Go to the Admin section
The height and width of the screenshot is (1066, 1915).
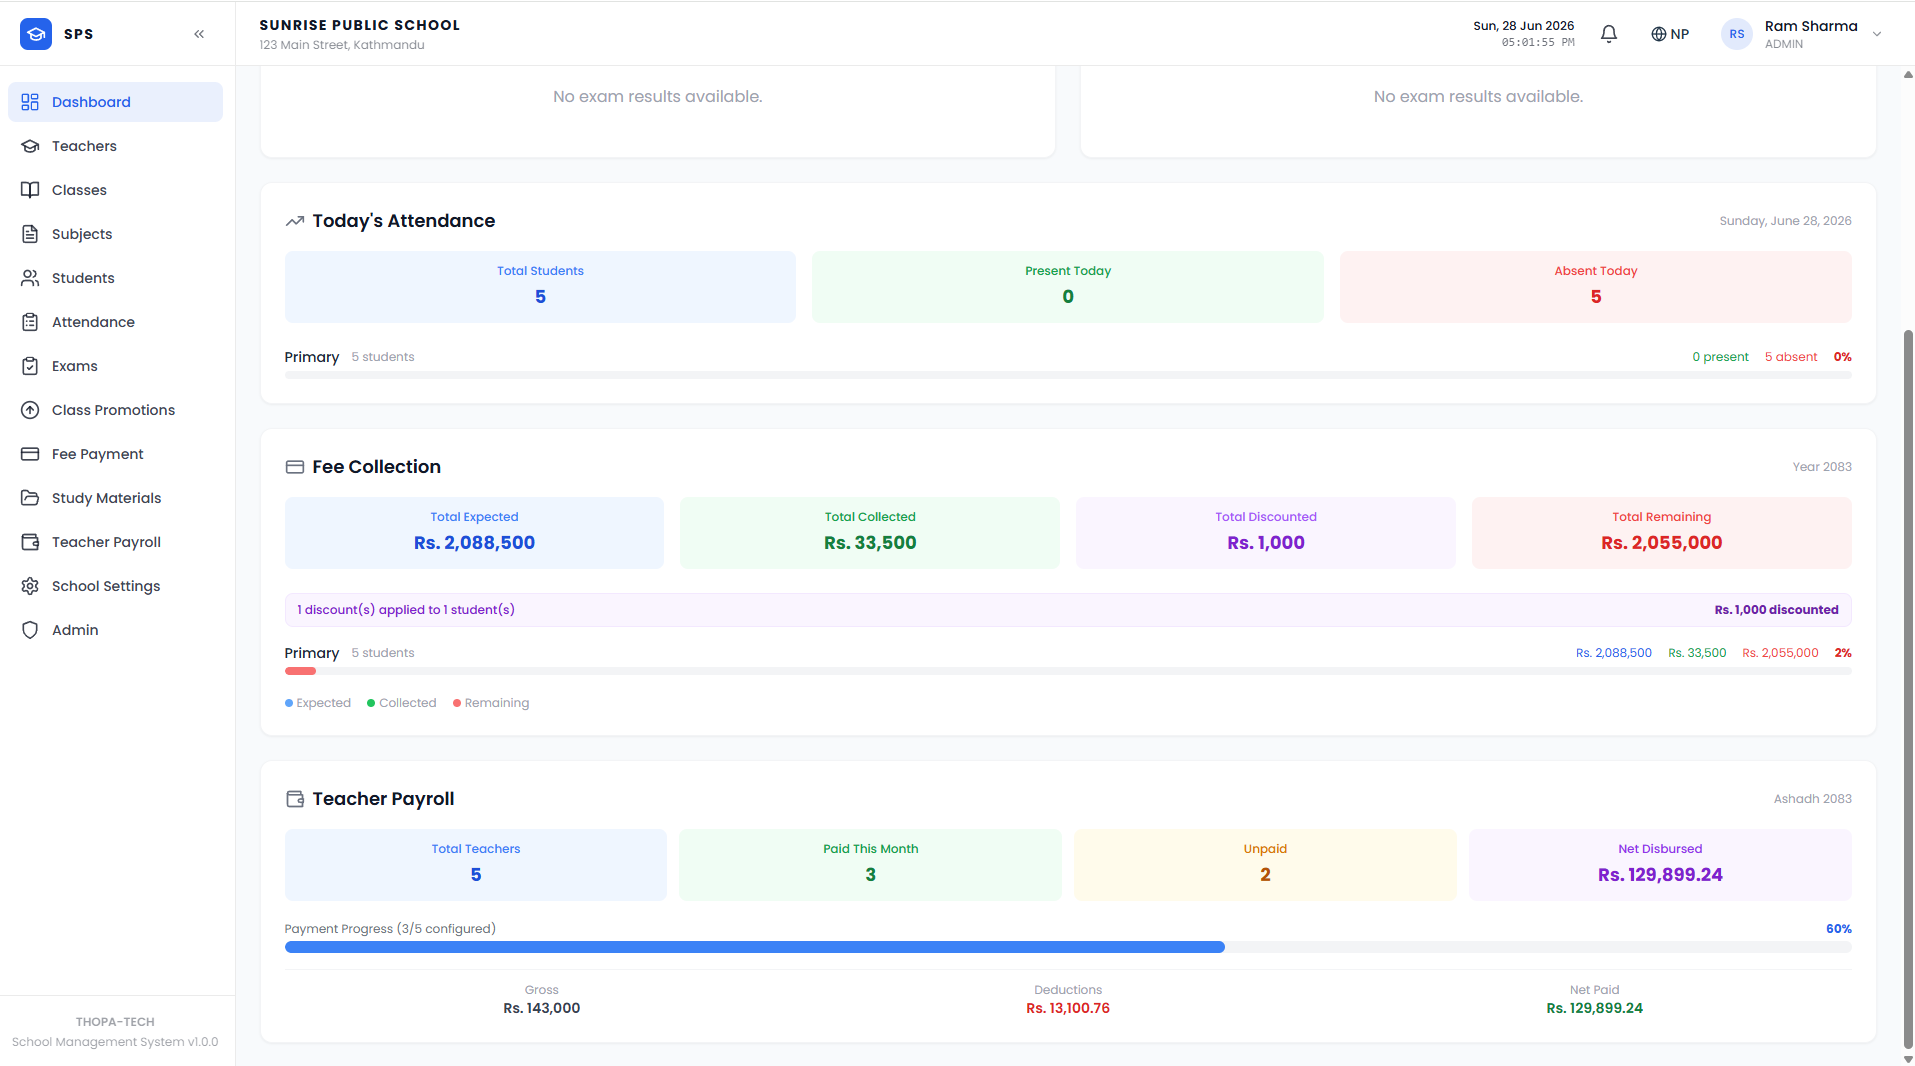[x=115, y=630]
